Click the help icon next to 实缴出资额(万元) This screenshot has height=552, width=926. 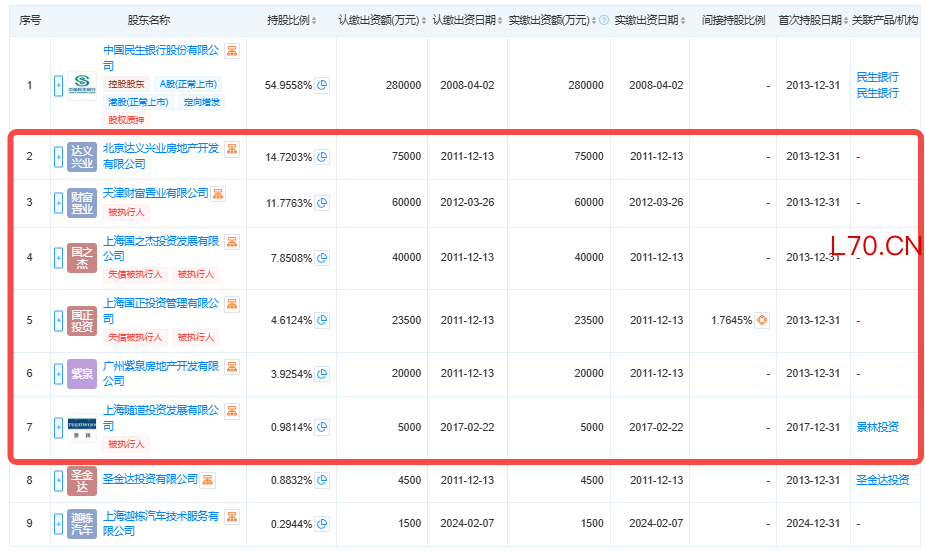[604, 21]
